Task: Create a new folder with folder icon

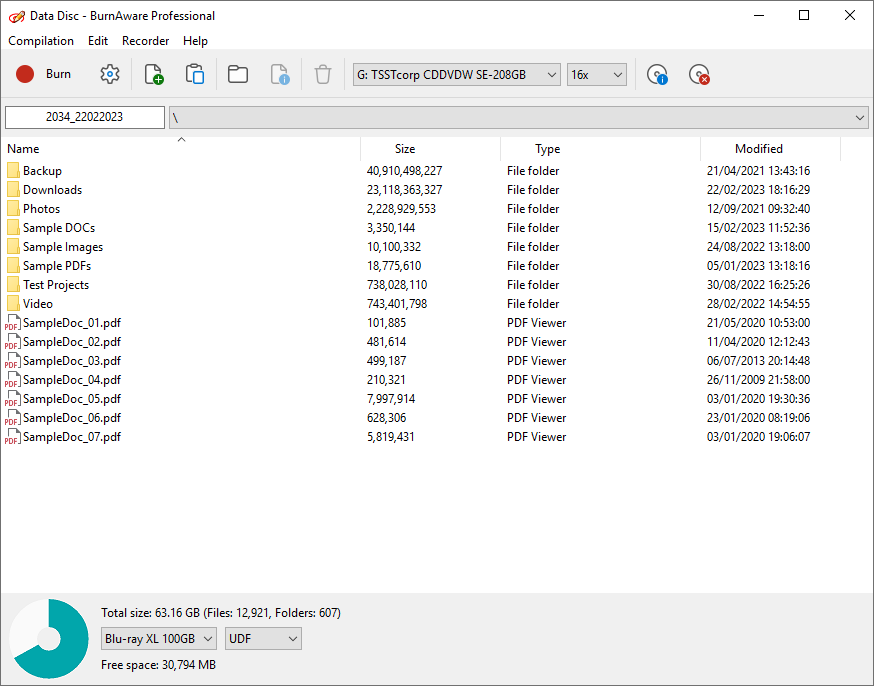Action: tap(237, 74)
